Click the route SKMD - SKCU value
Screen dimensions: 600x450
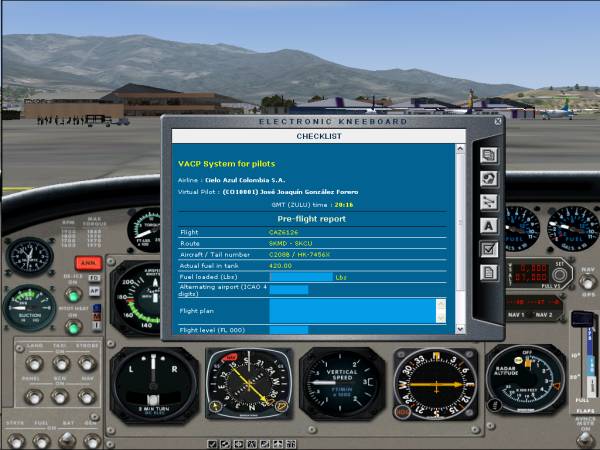tap(290, 243)
